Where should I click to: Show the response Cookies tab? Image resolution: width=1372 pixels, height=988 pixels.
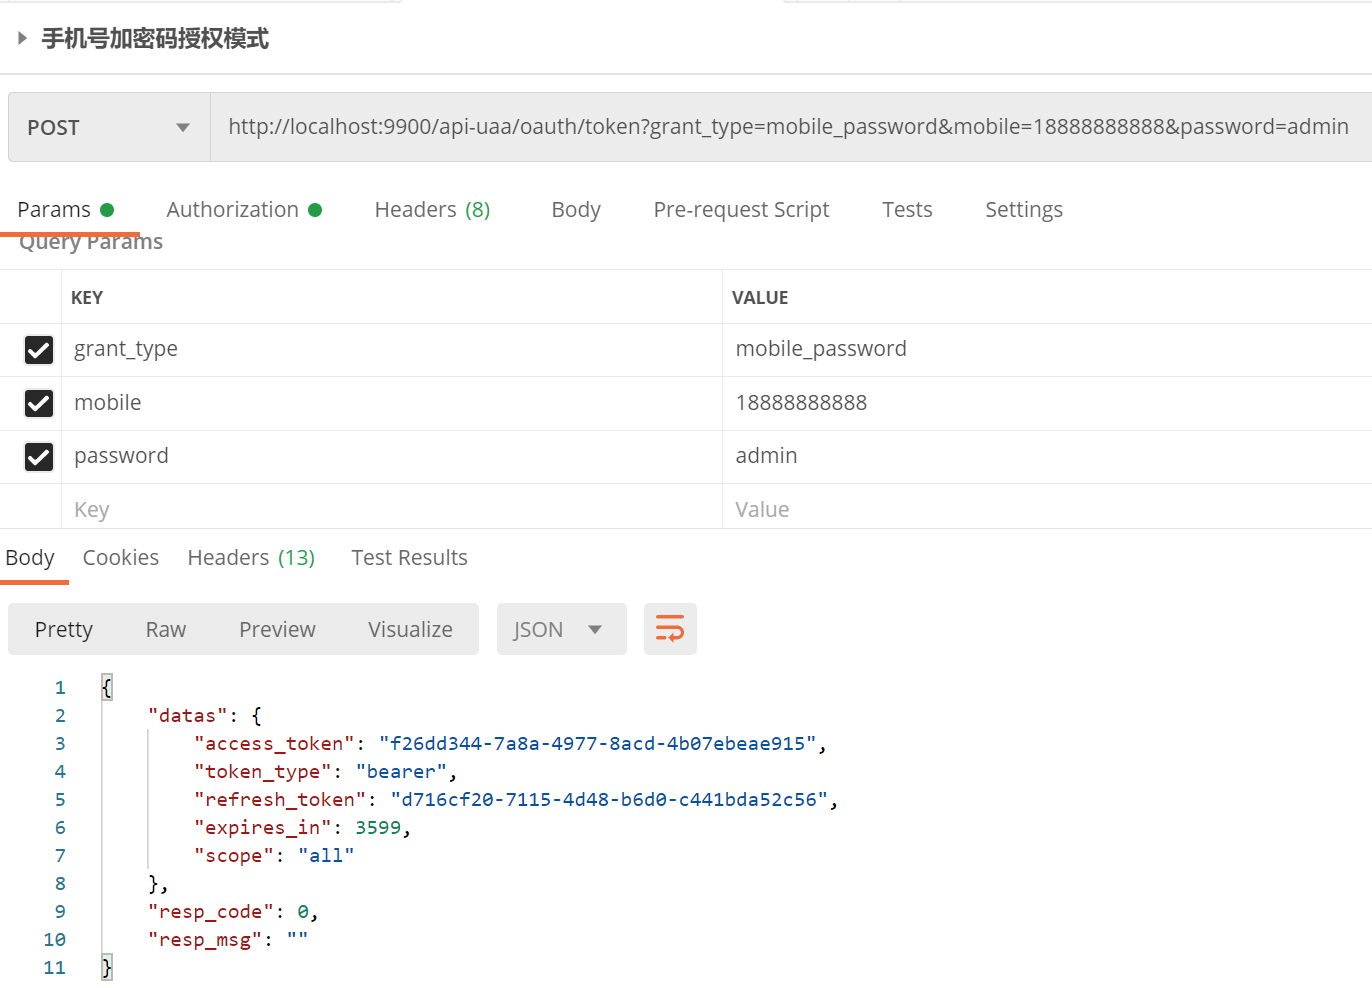pyautogui.click(x=121, y=558)
